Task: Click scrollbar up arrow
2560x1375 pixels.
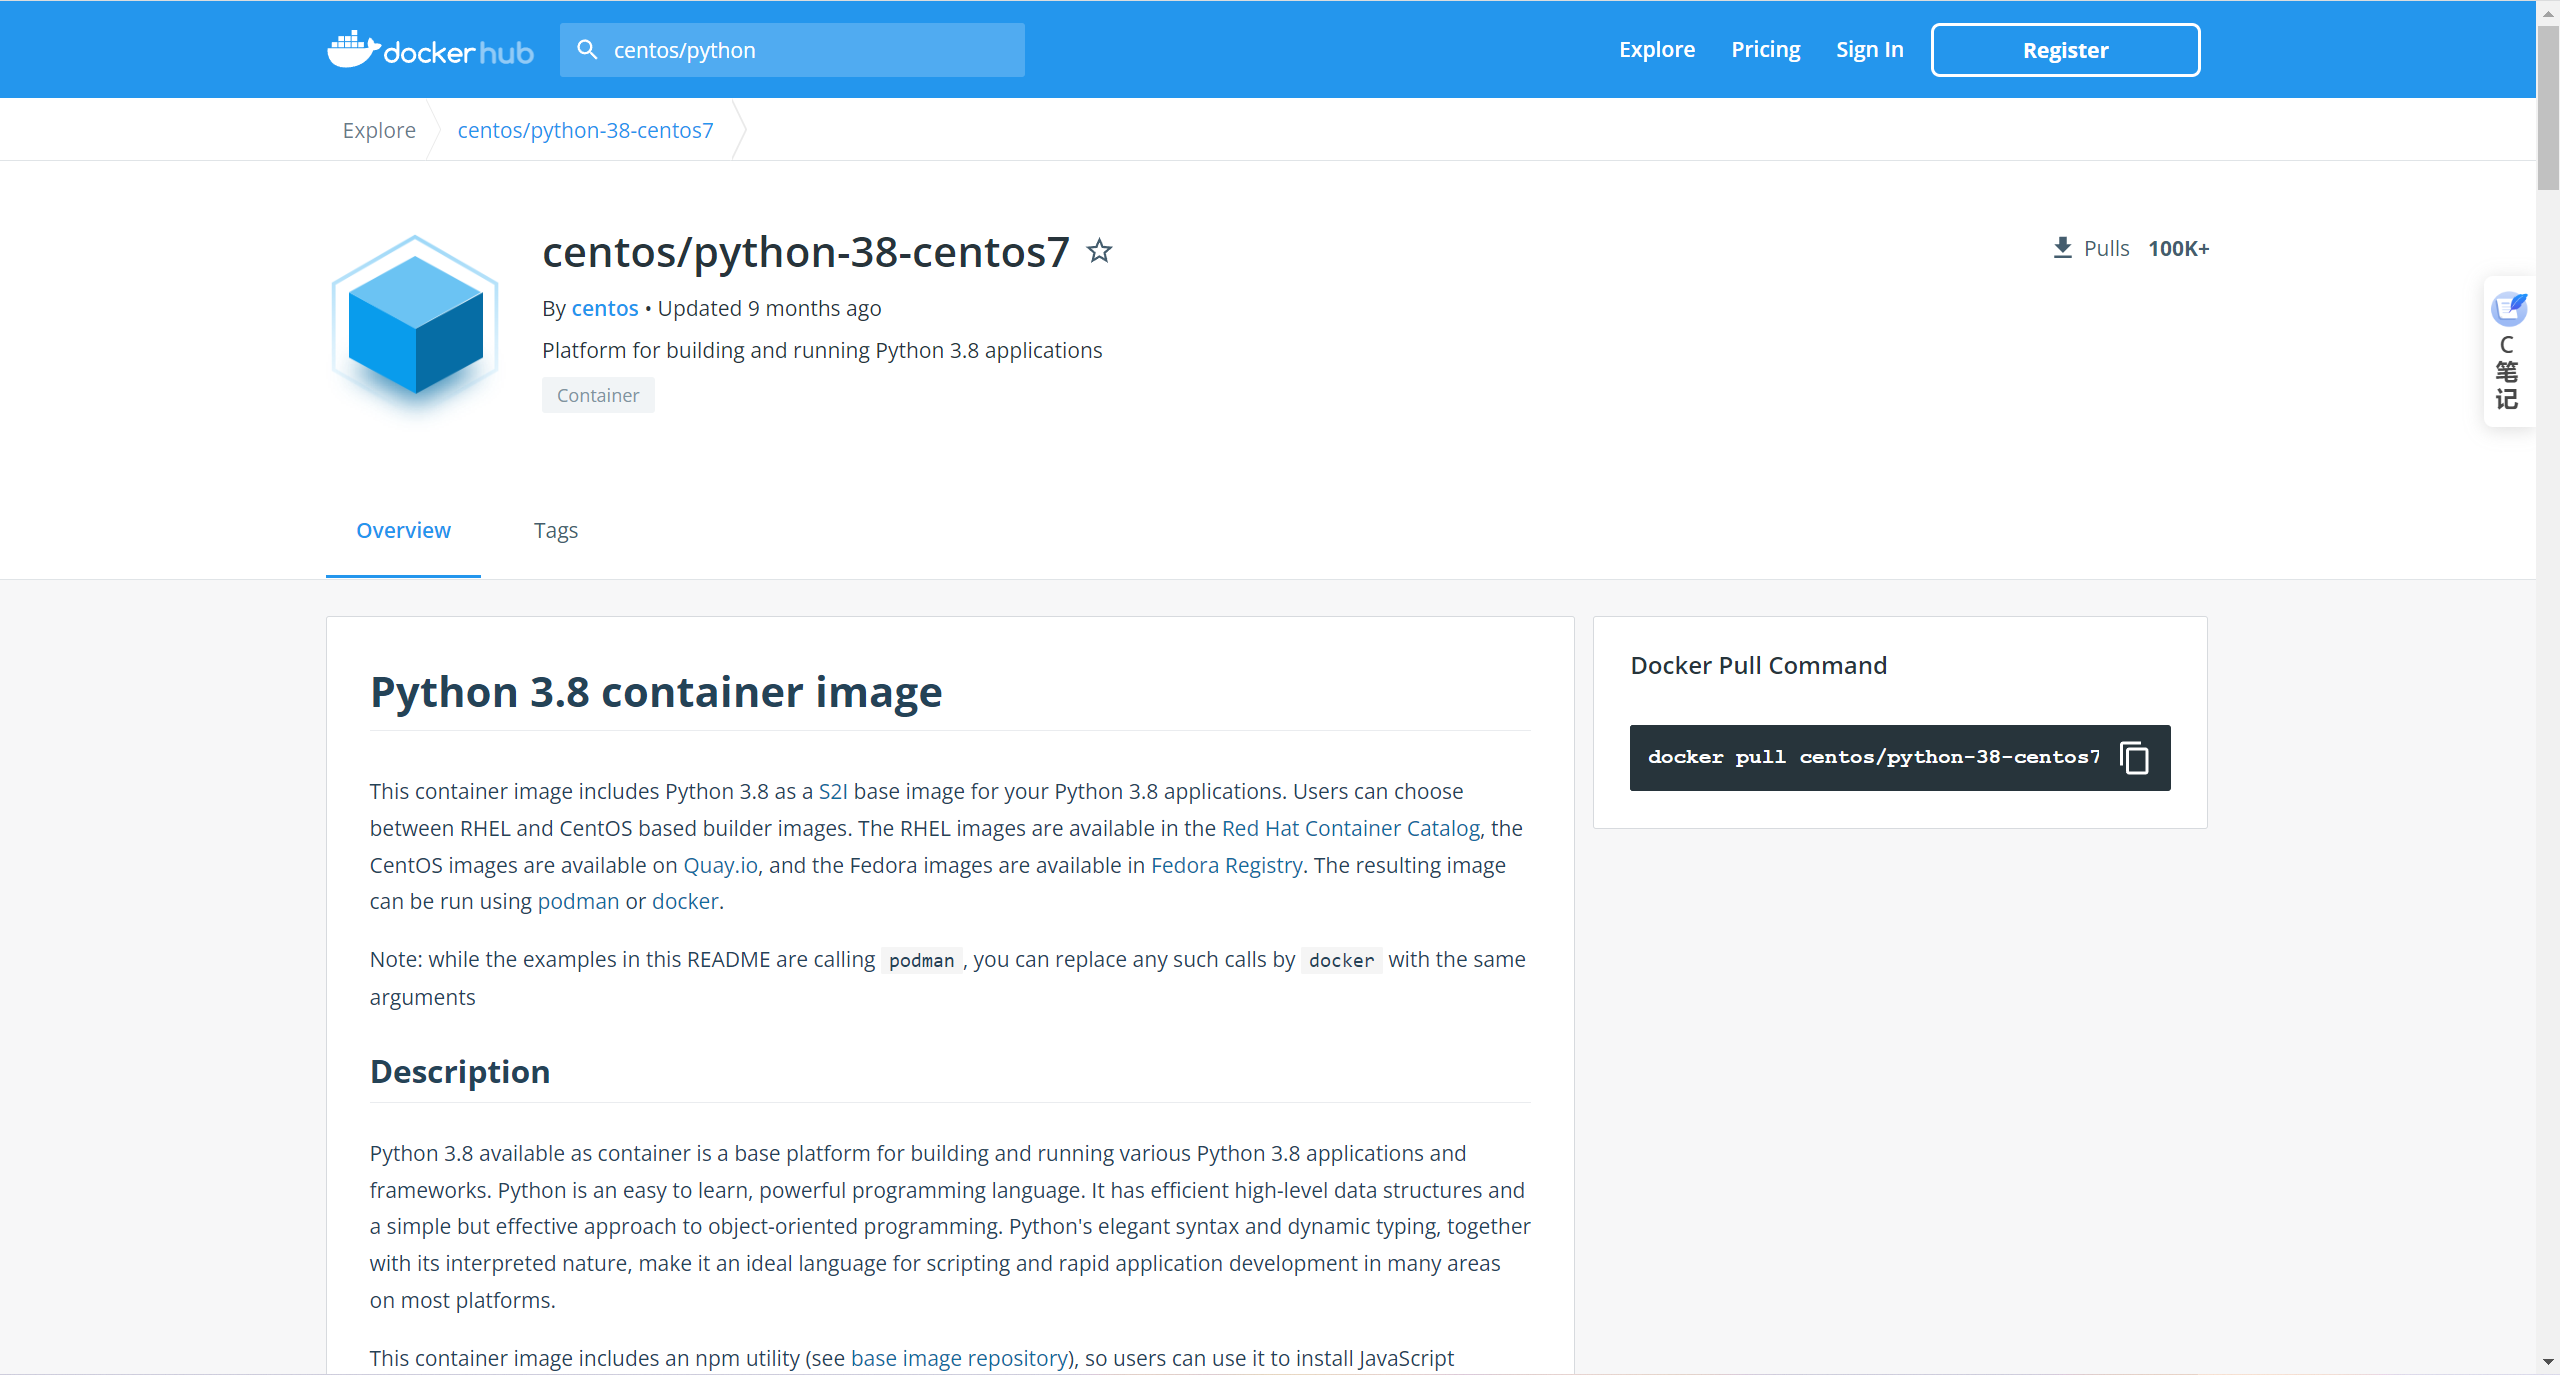Action: click(2548, 14)
